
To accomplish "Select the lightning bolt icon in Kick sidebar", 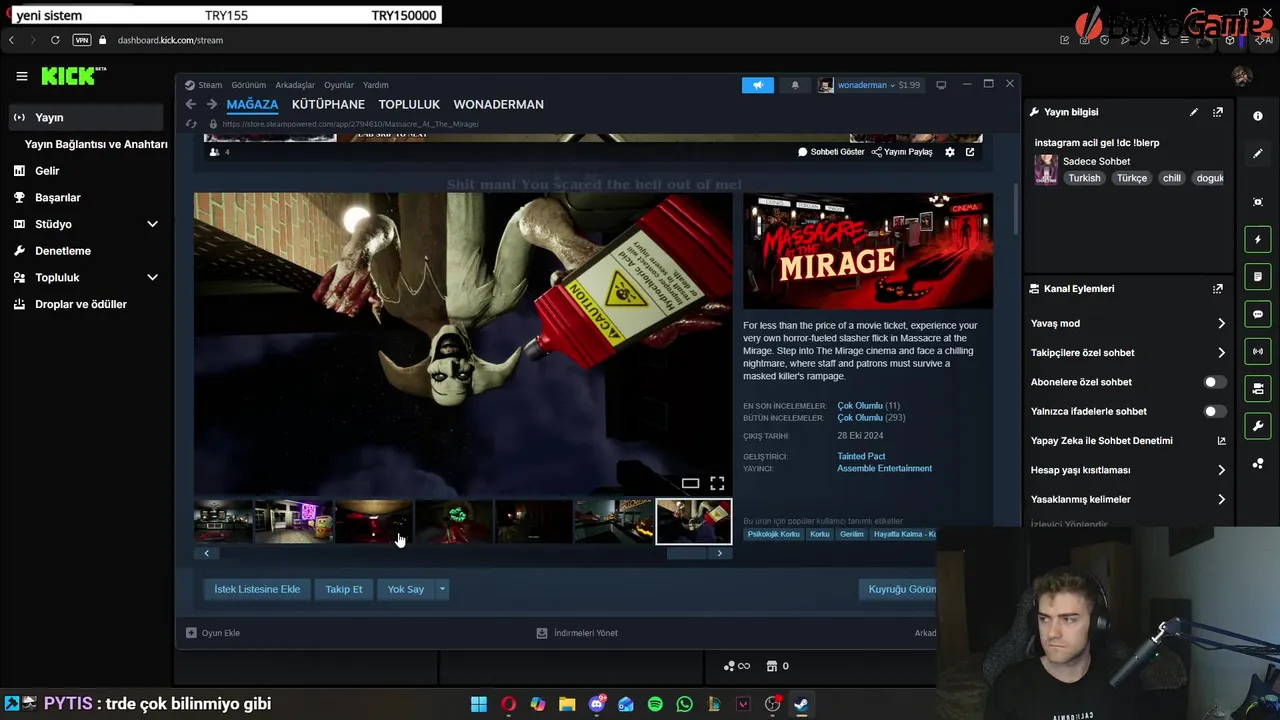I will [x=1258, y=240].
